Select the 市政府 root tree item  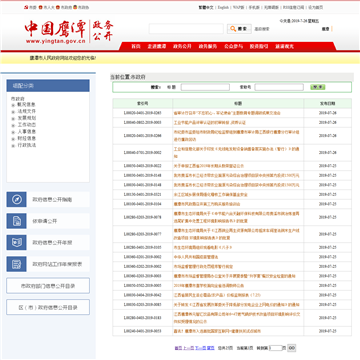click(18, 99)
